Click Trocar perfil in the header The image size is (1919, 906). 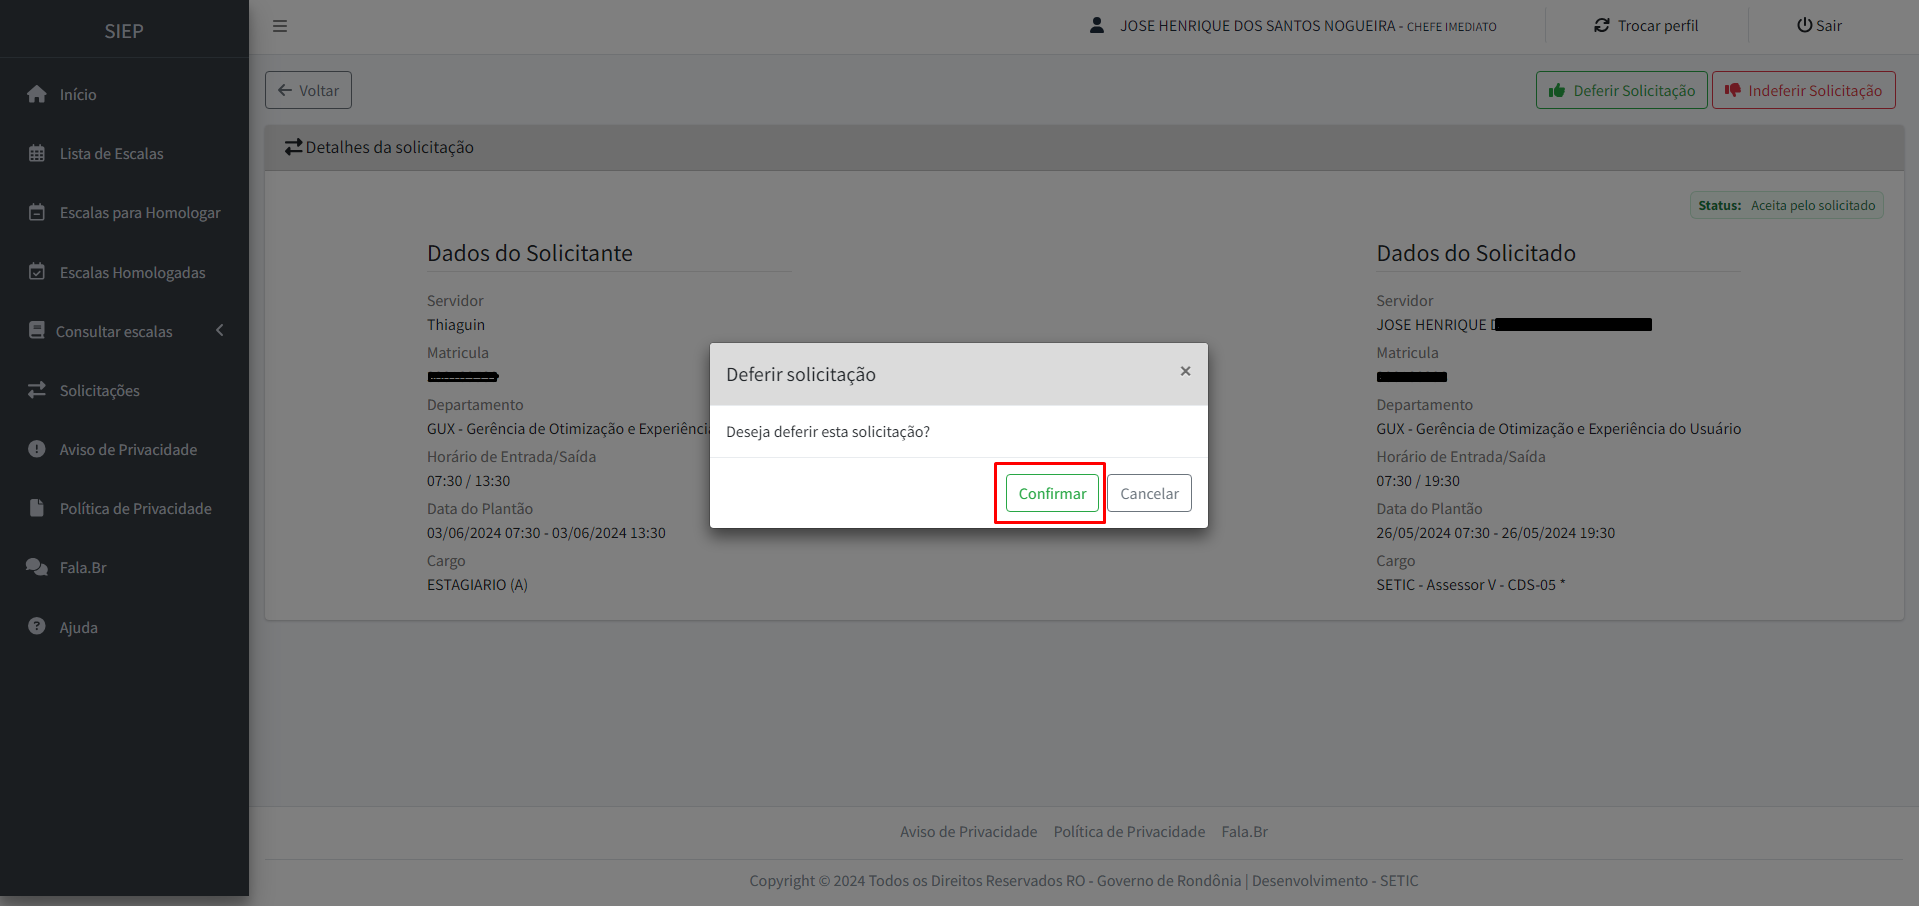[x=1646, y=26]
